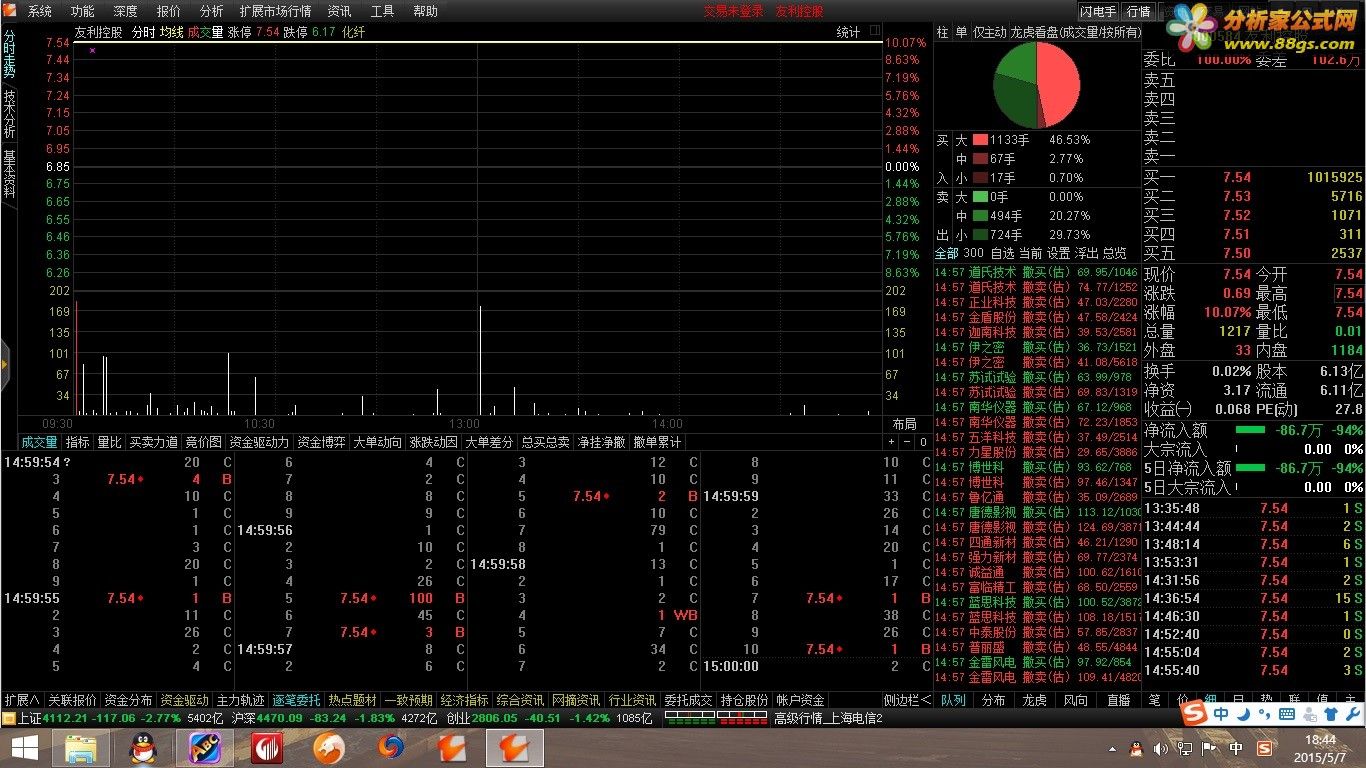Switch to the 资金驱动力 tab
Viewport: 1366px width, 768px height.
pos(259,442)
